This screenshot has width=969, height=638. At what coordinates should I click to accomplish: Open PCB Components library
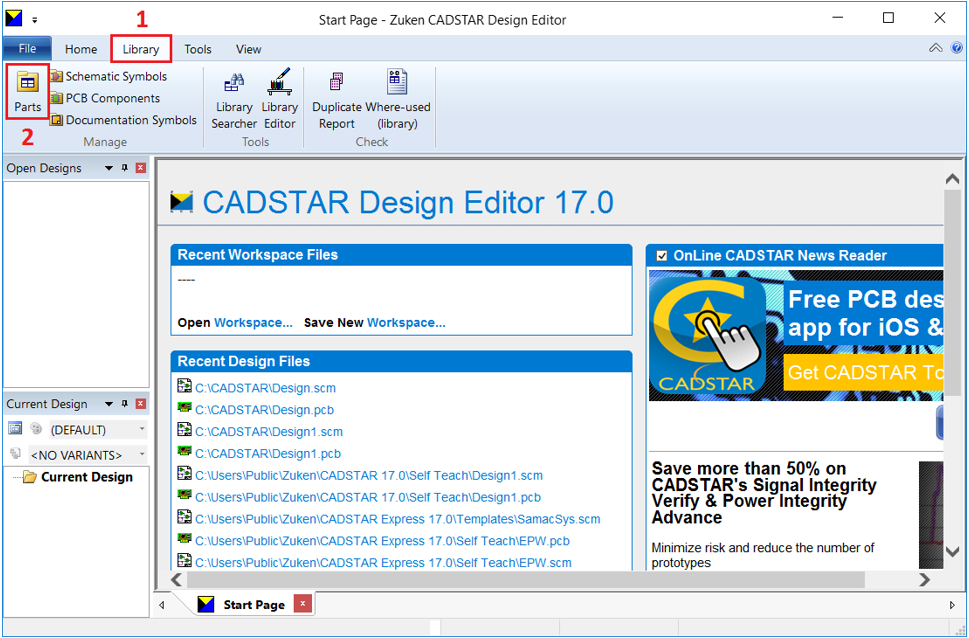point(105,98)
